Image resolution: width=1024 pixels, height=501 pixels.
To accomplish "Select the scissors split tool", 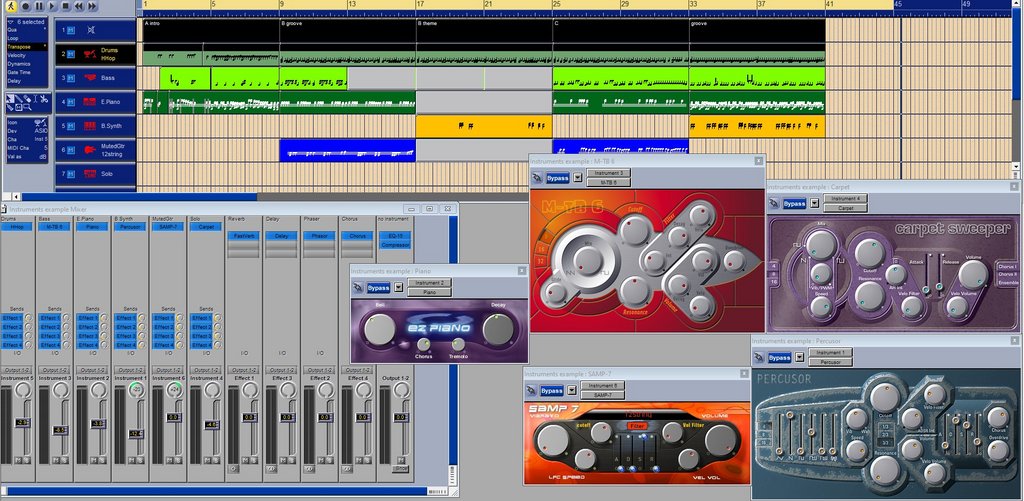I will point(42,99).
